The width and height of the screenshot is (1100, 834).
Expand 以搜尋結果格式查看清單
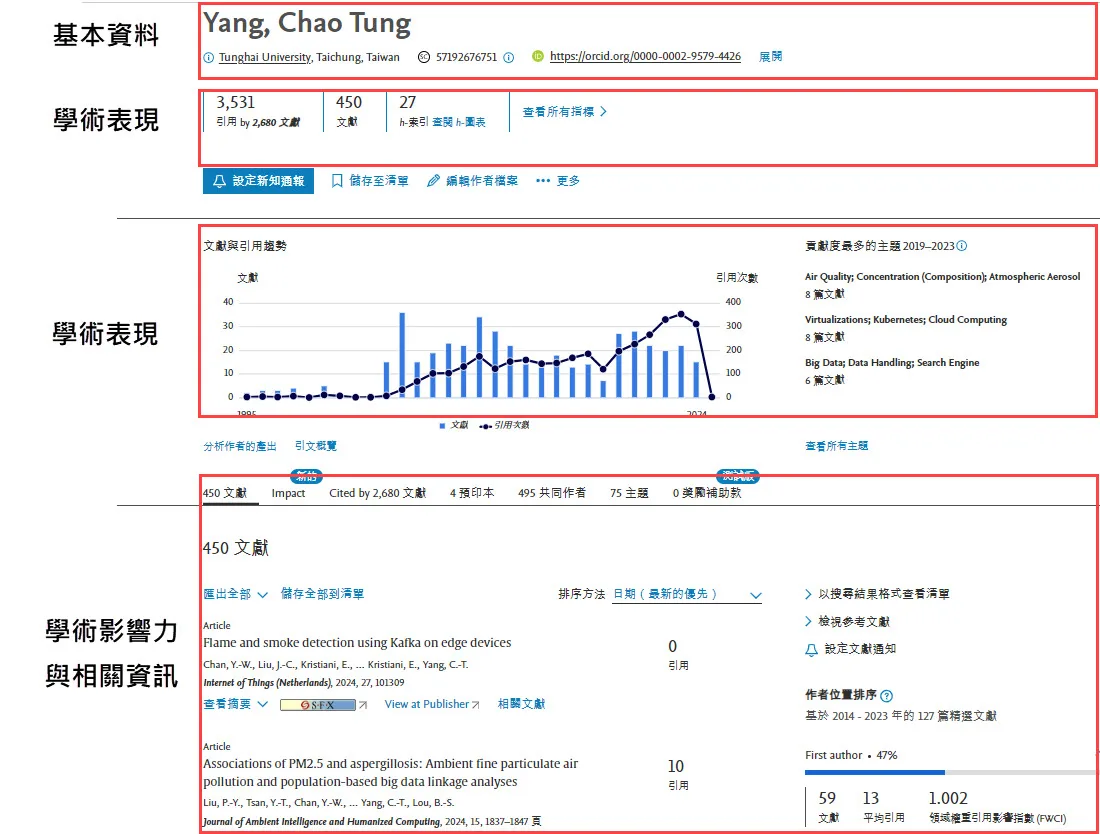(x=877, y=594)
